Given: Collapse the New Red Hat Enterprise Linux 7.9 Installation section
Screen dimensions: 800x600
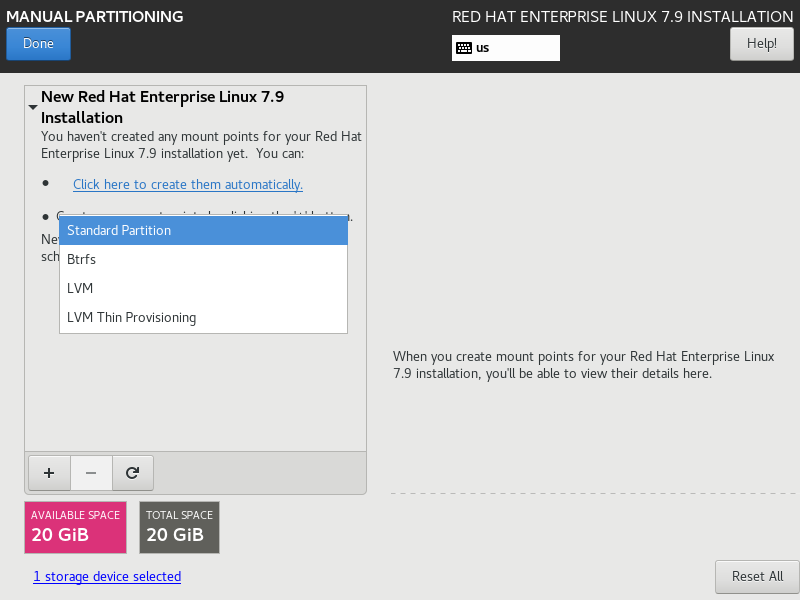Looking at the screenshot, I should click(33, 107).
